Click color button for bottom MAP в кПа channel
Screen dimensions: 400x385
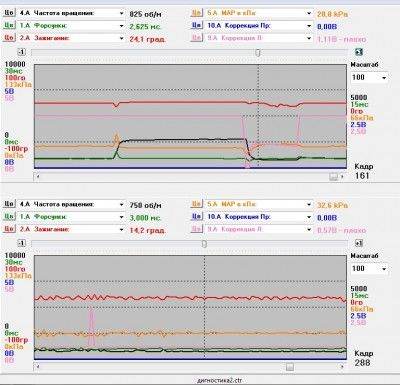197,204
